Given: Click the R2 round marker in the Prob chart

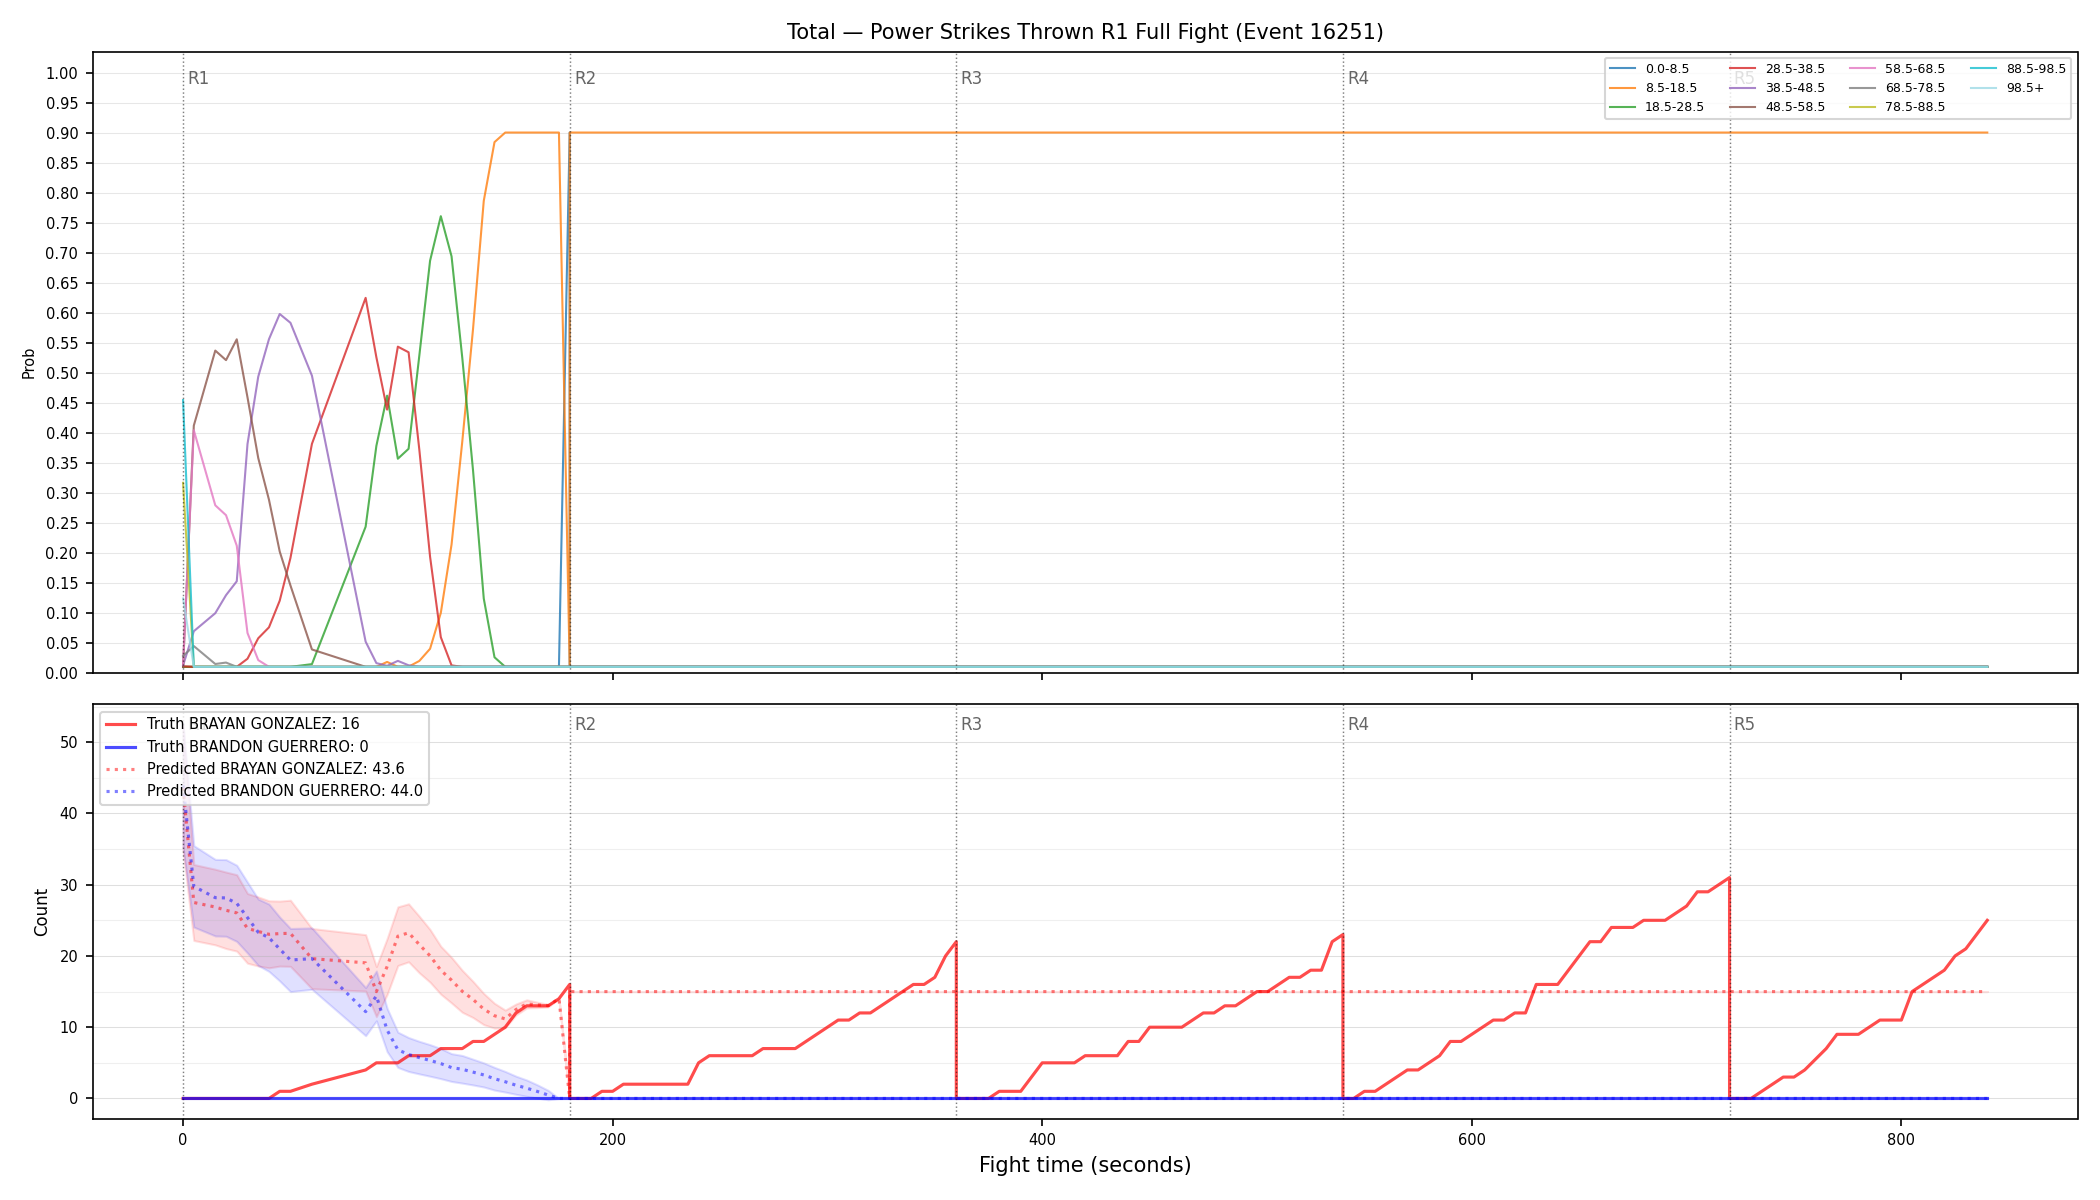Looking at the screenshot, I should (585, 78).
